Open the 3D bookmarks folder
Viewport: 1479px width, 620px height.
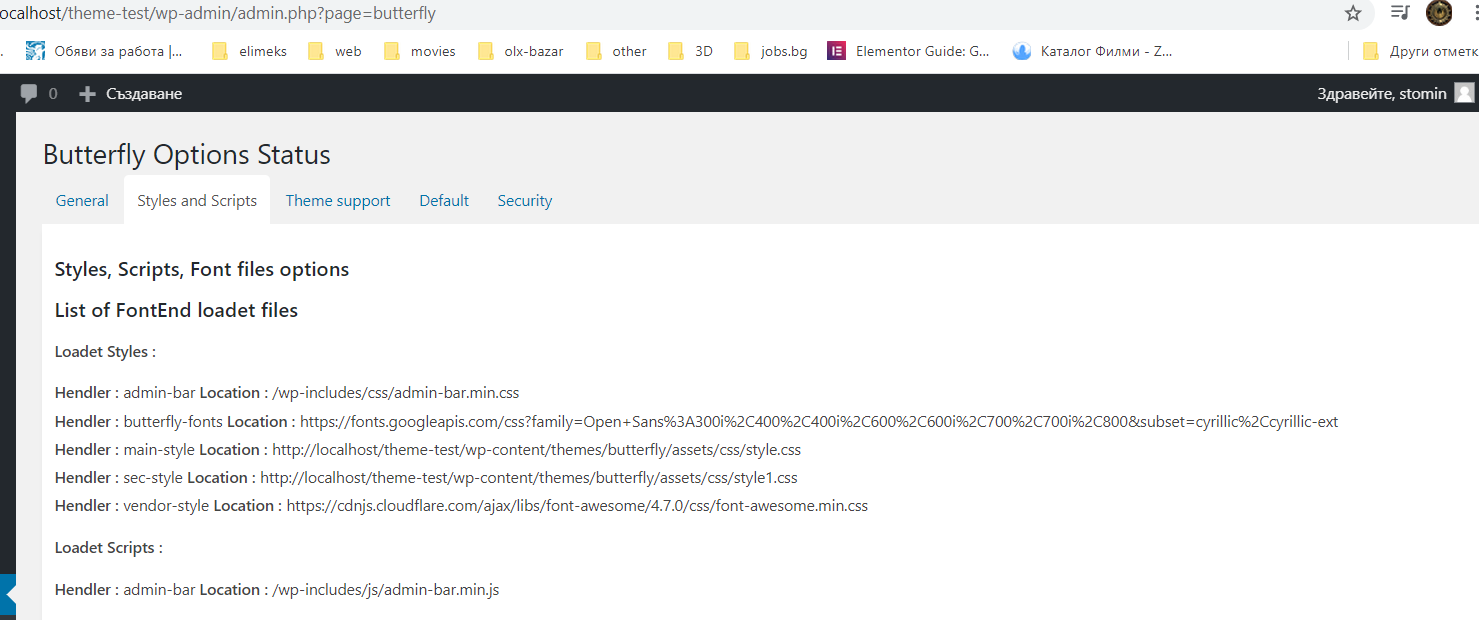(x=690, y=51)
